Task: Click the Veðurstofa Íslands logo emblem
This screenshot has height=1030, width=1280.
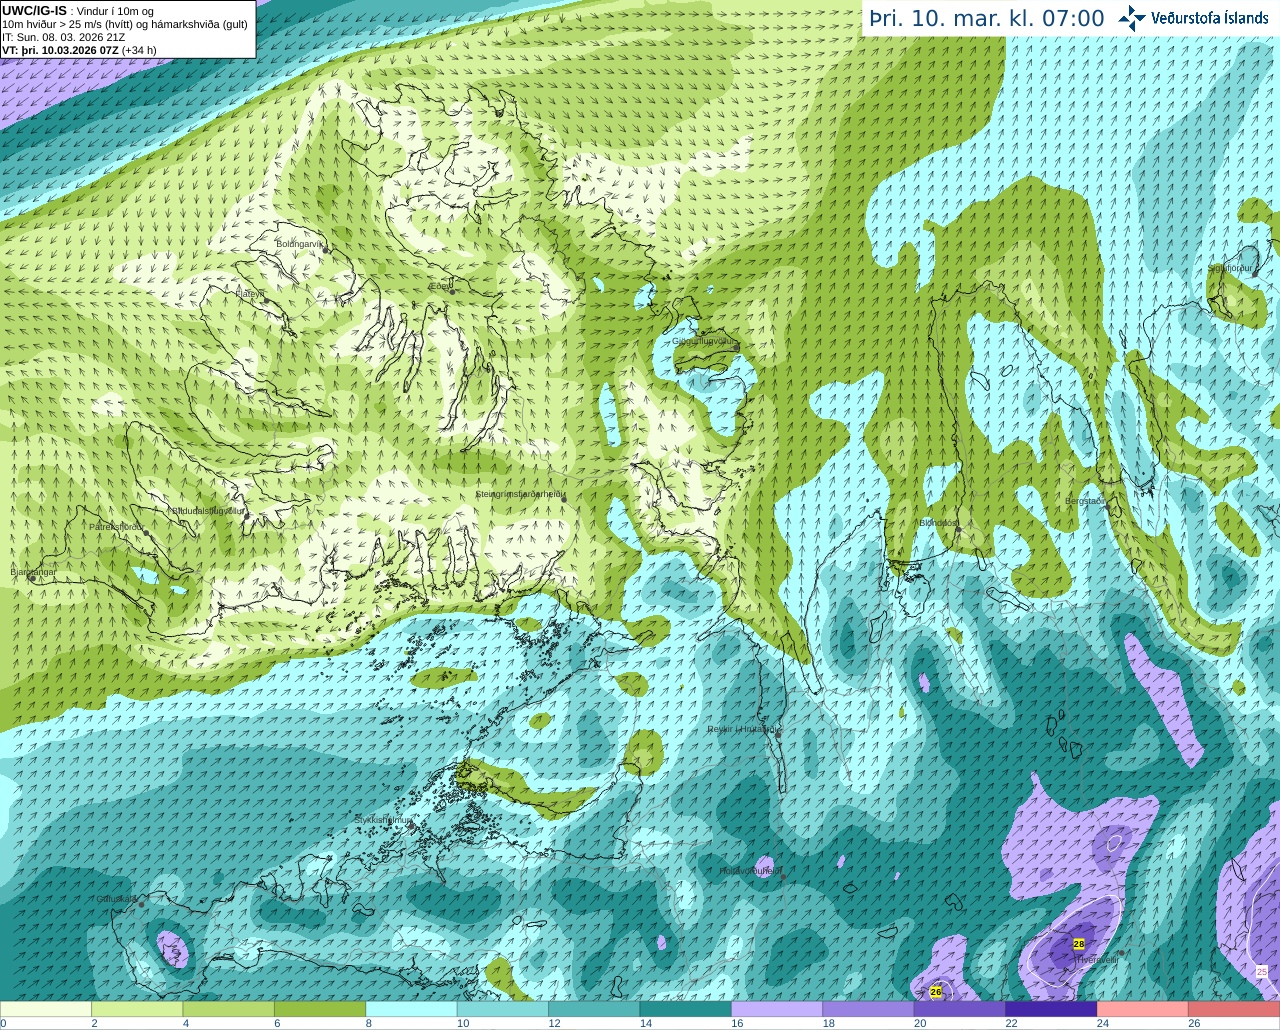Action: pyautogui.click(x=1132, y=18)
